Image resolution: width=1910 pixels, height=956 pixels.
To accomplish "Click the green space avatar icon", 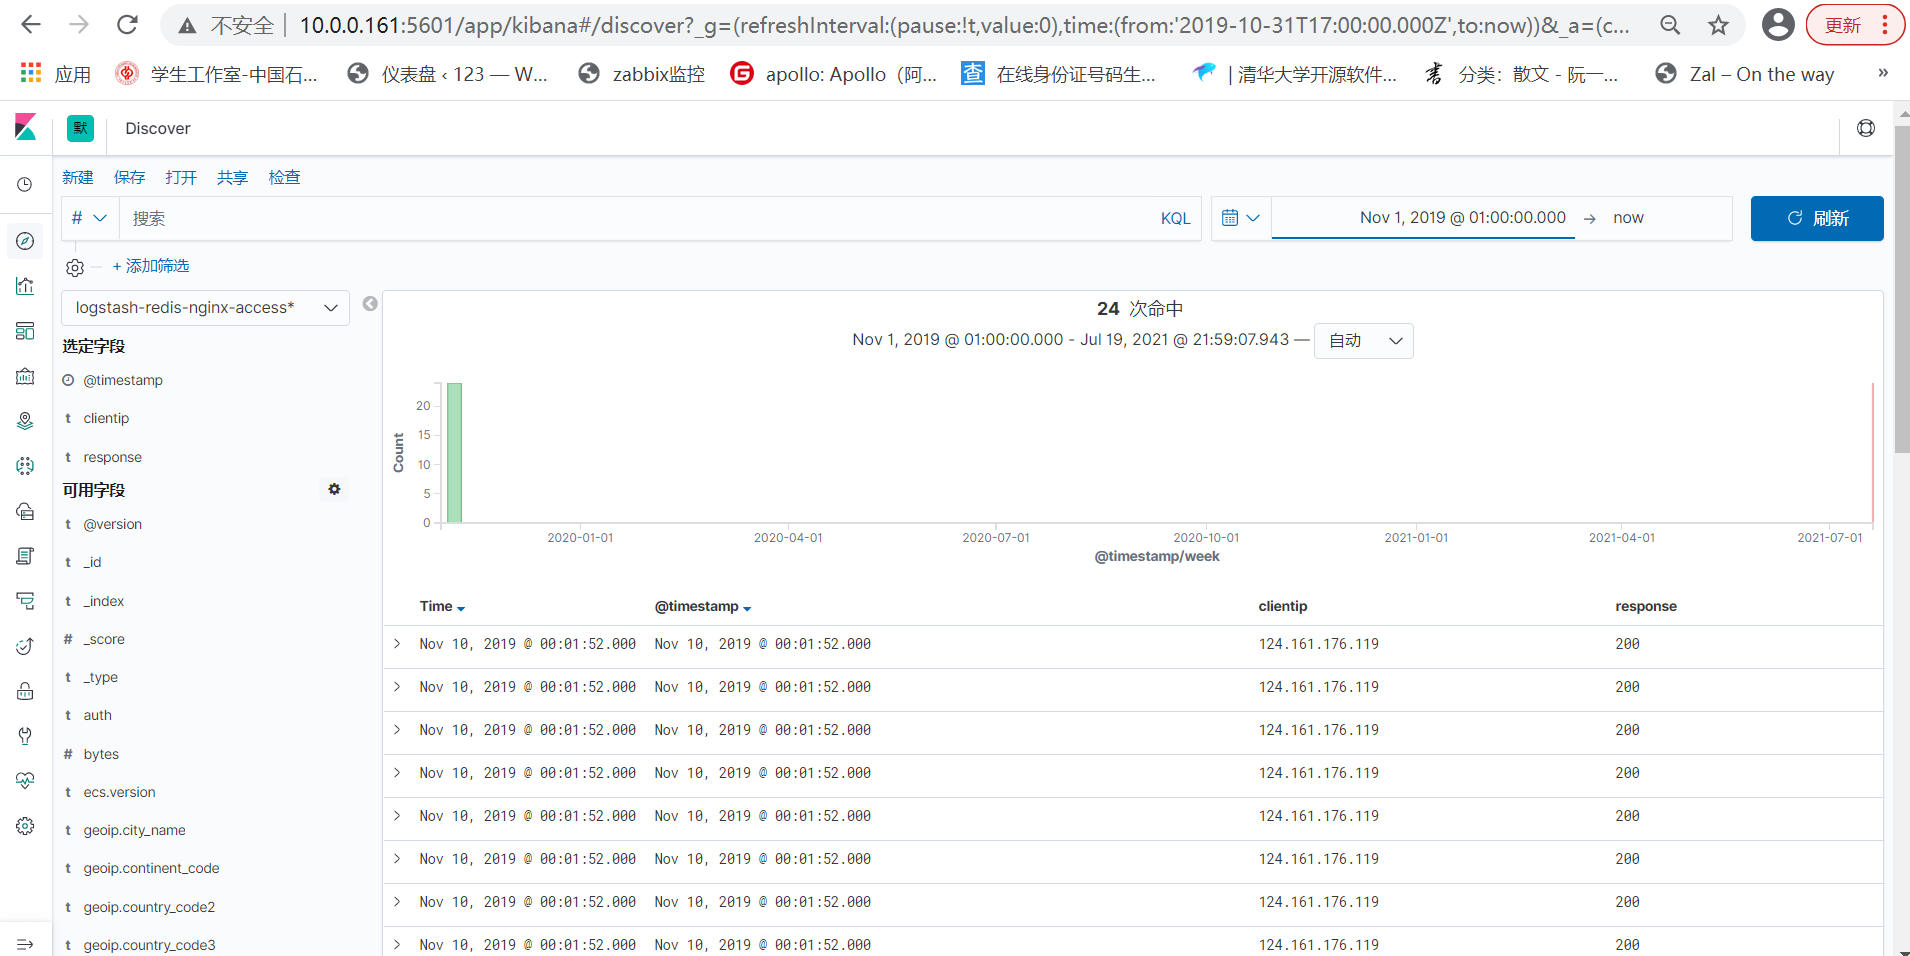I will tap(80, 128).
